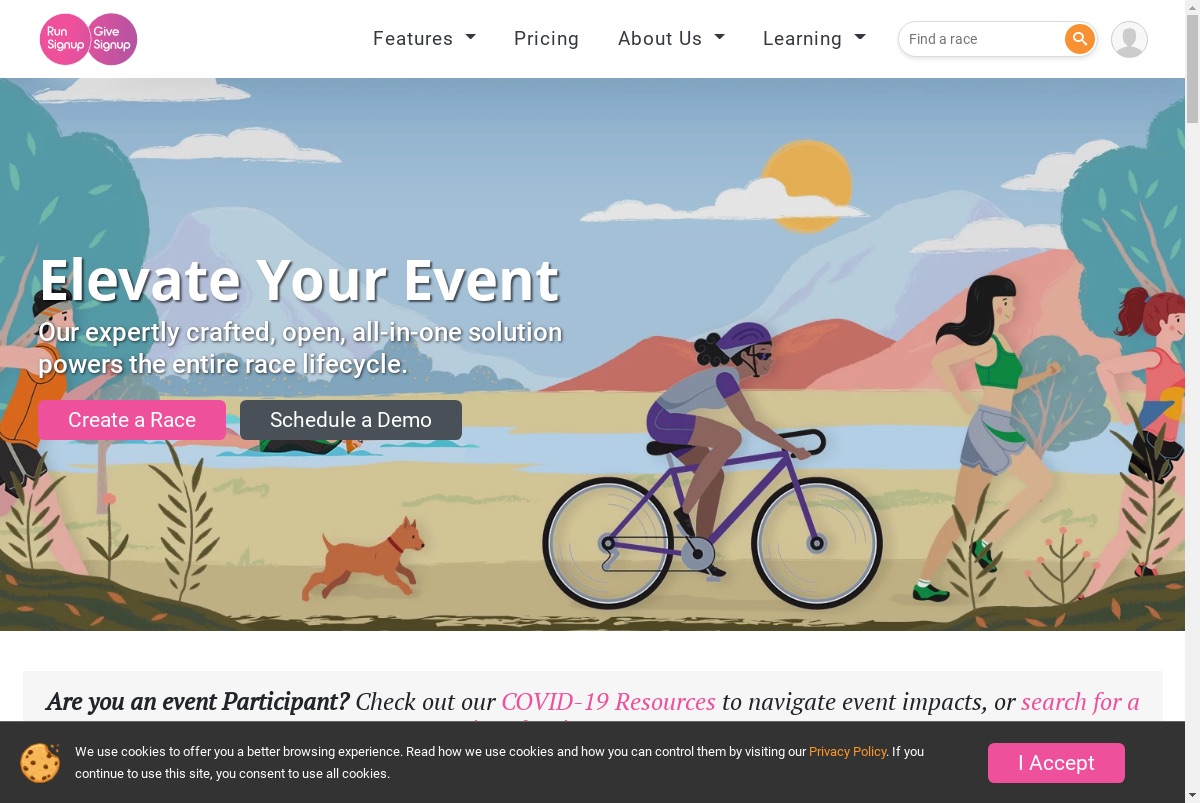This screenshot has width=1200, height=803.
Task: Open the Privacy Policy link
Action: pyautogui.click(x=848, y=751)
